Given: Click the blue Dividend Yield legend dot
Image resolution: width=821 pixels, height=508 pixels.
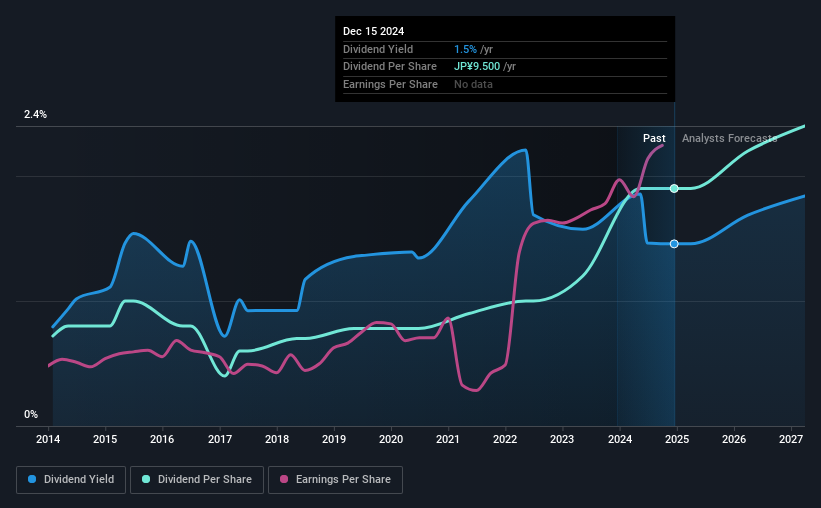Looking at the screenshot, I should pos(32,479).
